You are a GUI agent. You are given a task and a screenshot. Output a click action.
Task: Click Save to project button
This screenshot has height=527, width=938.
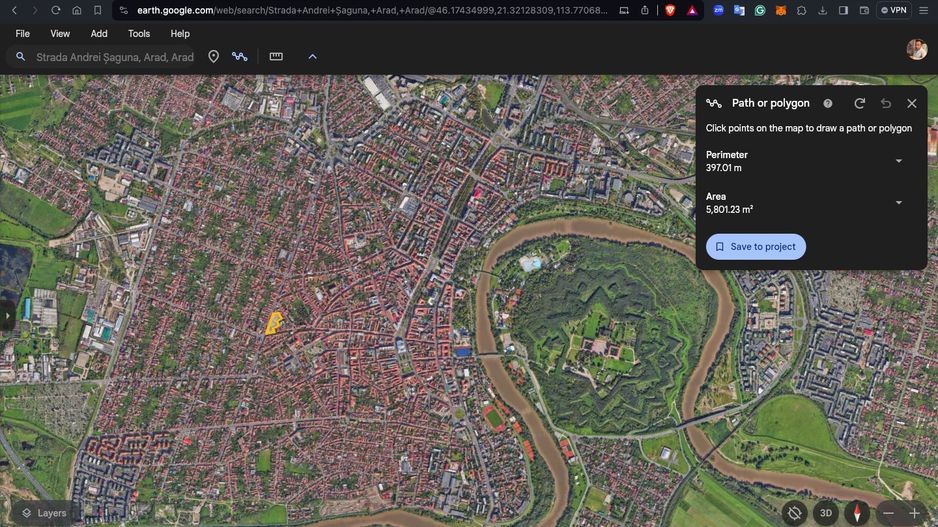point(756,247)
